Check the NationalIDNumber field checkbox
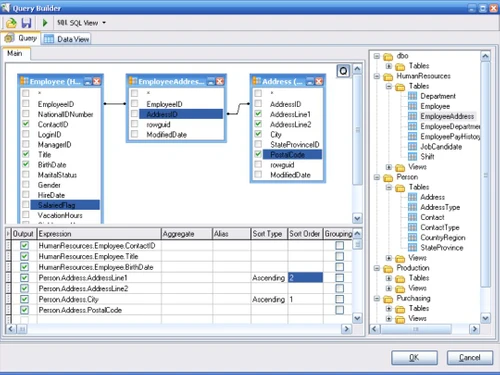The width and height of the screenshot is (500, 375). point(26,114)
